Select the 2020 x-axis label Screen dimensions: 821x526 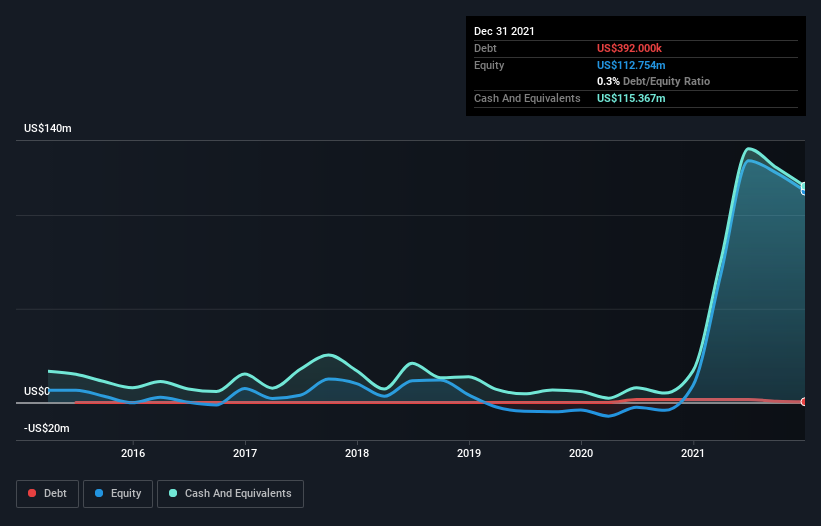(x=581, y=453)
